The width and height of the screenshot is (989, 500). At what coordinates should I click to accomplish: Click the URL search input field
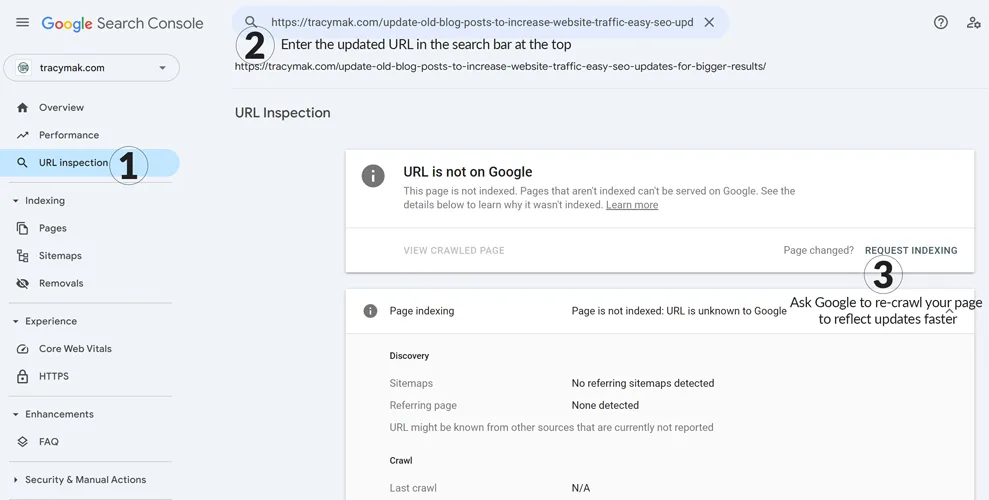pos(482,22)
